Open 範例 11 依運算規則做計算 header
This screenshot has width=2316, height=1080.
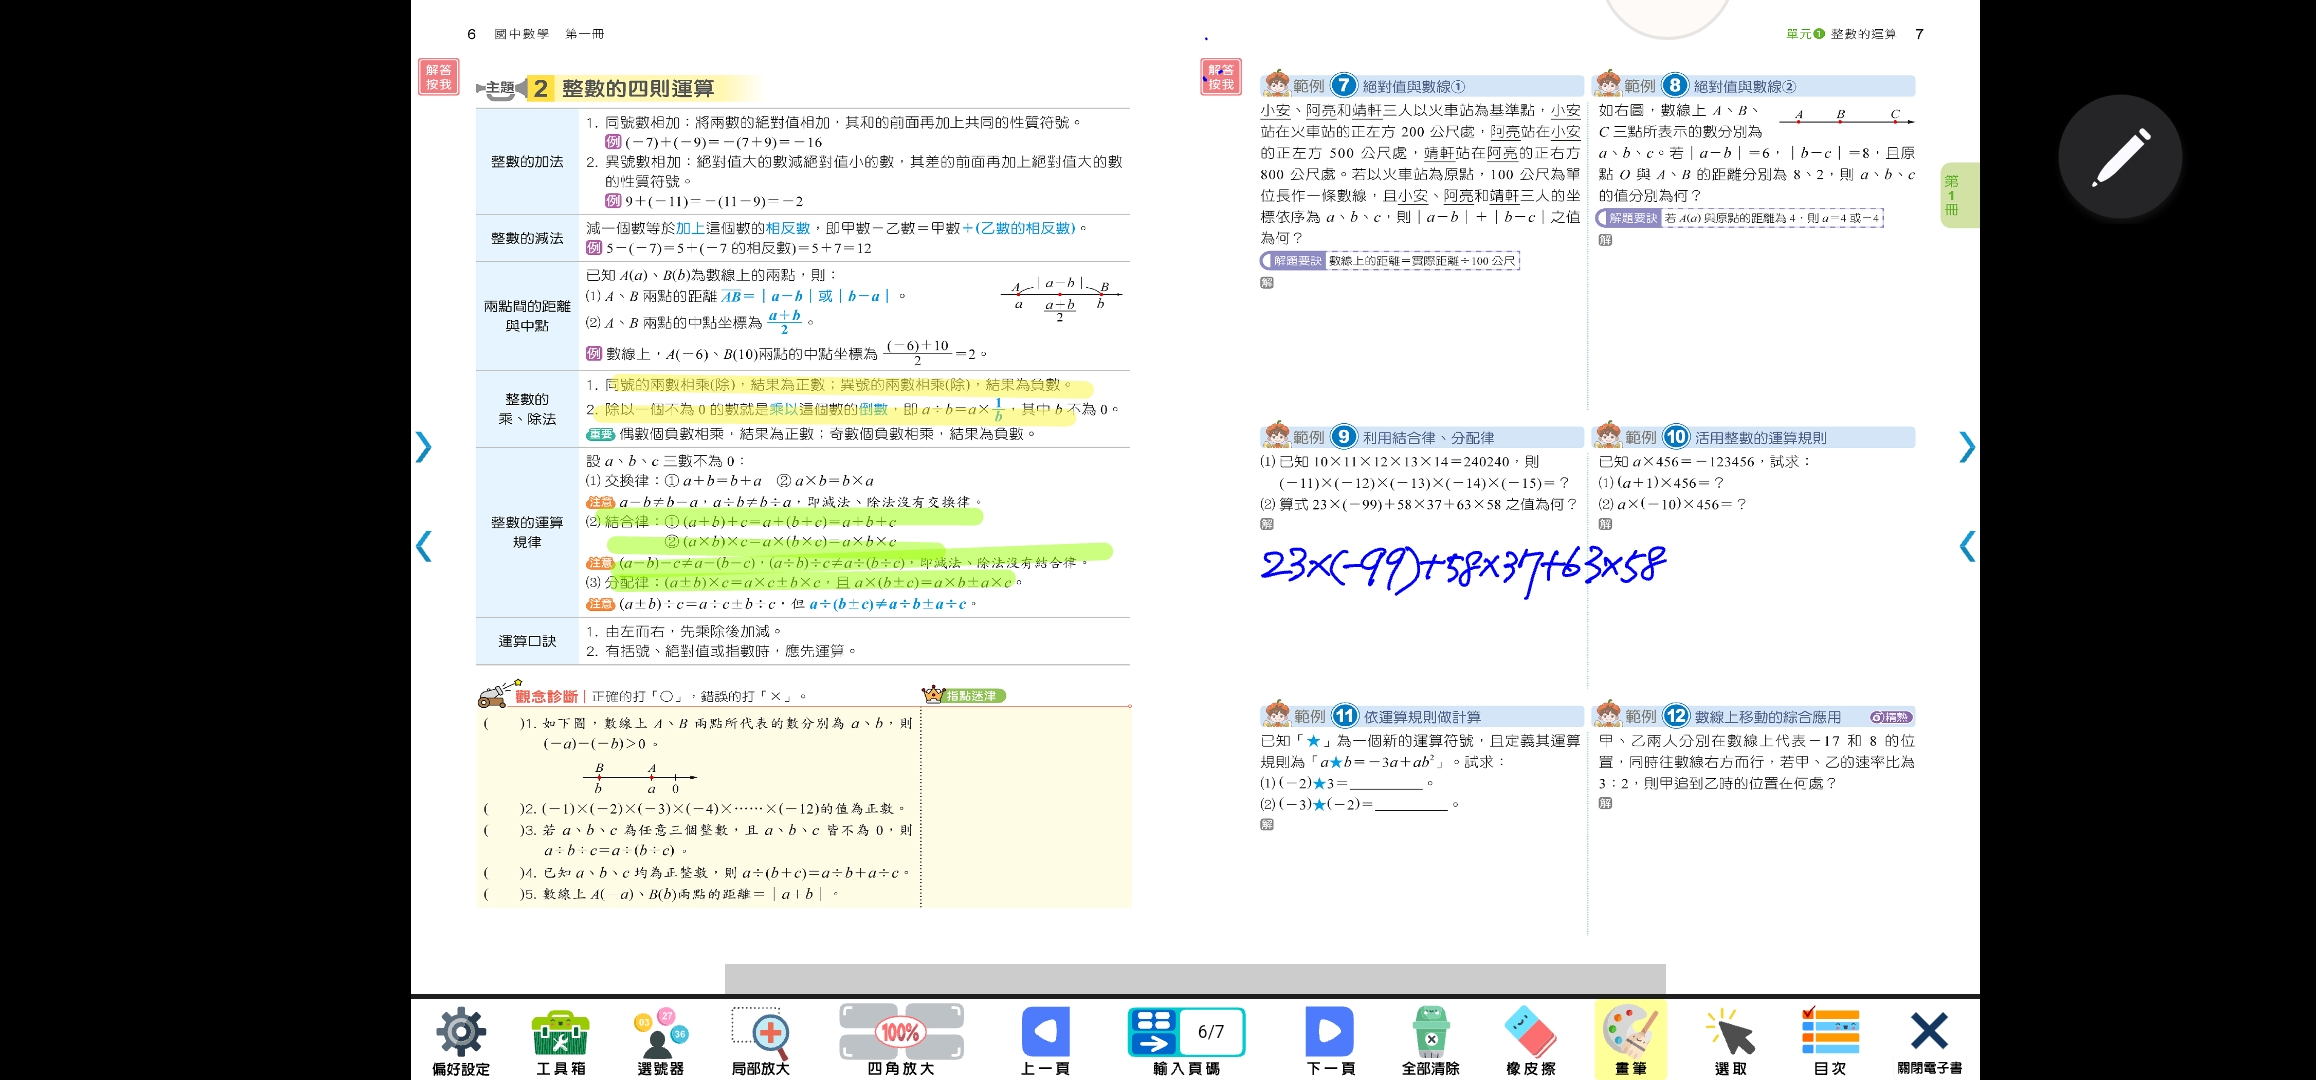tap(1422, 716)
